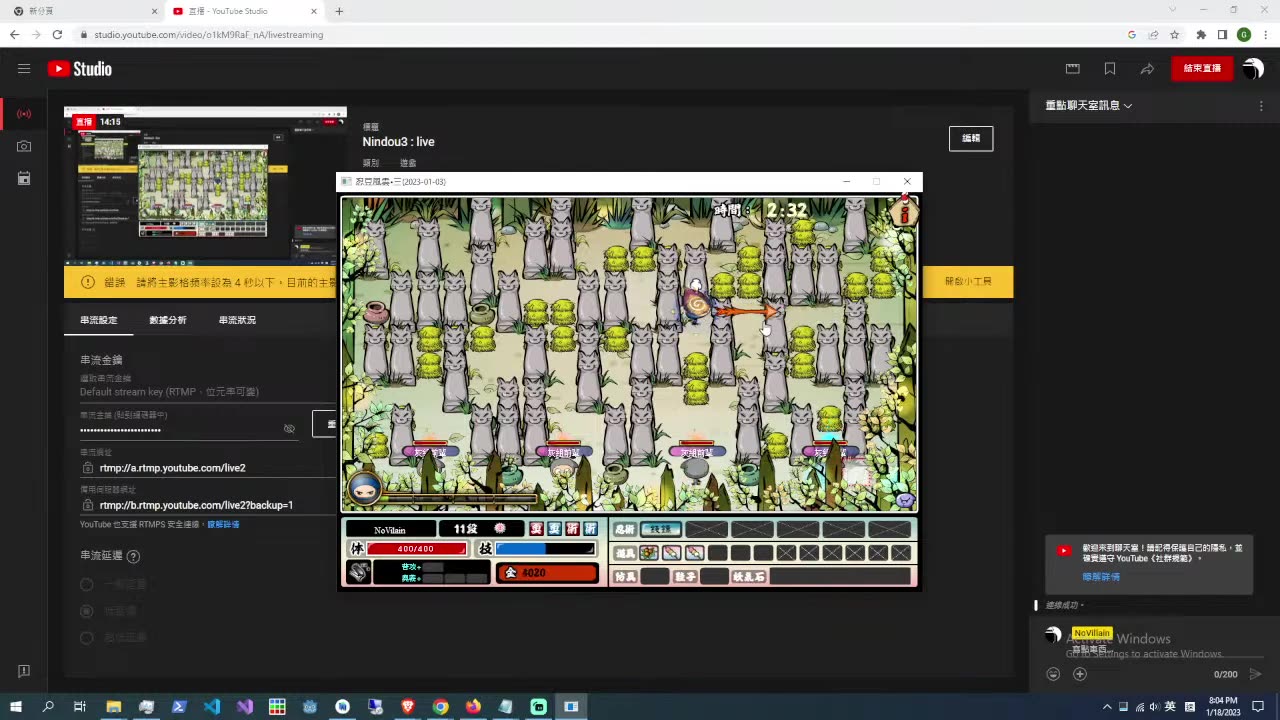Open the chat panel three-dot menu

[x=1261, y=106]
